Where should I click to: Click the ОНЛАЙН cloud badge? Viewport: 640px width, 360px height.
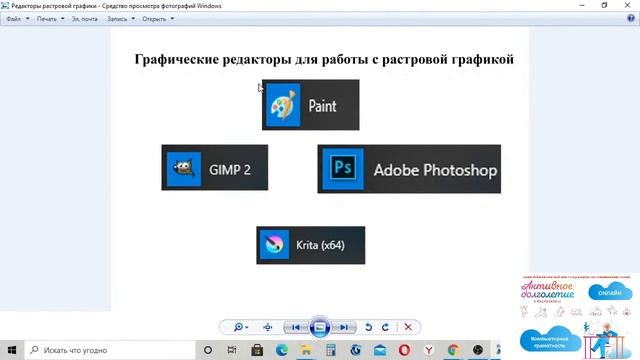[x=610, y=291]
